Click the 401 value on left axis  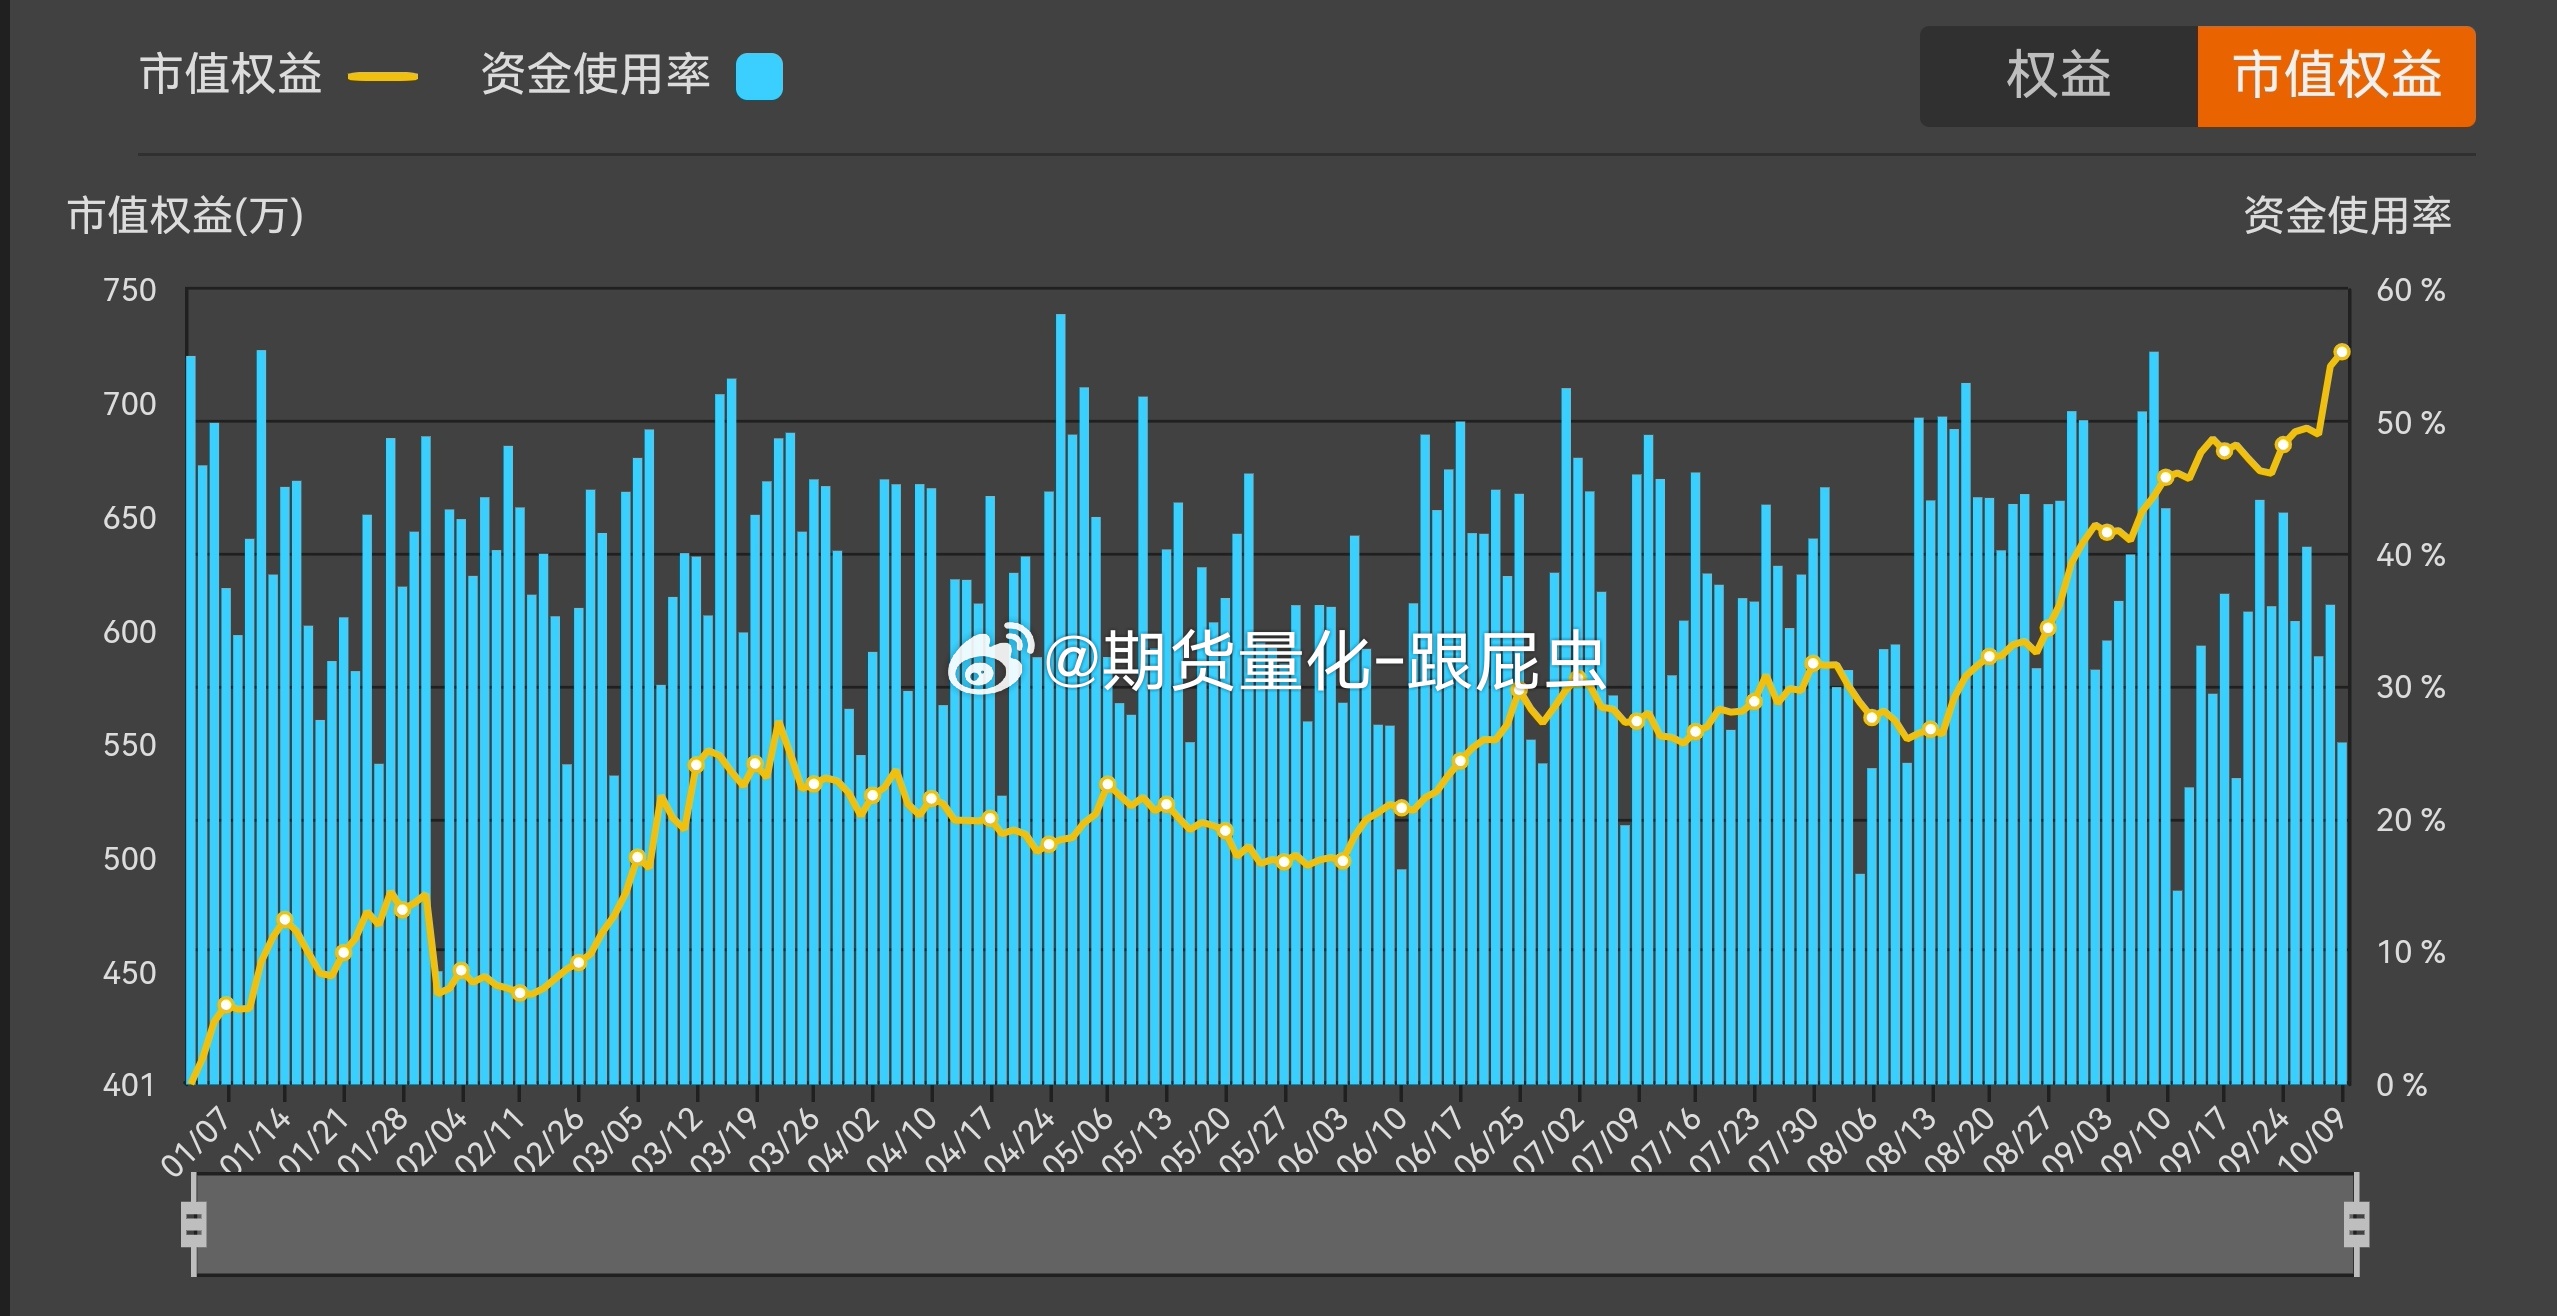[x=128, y=1085]
